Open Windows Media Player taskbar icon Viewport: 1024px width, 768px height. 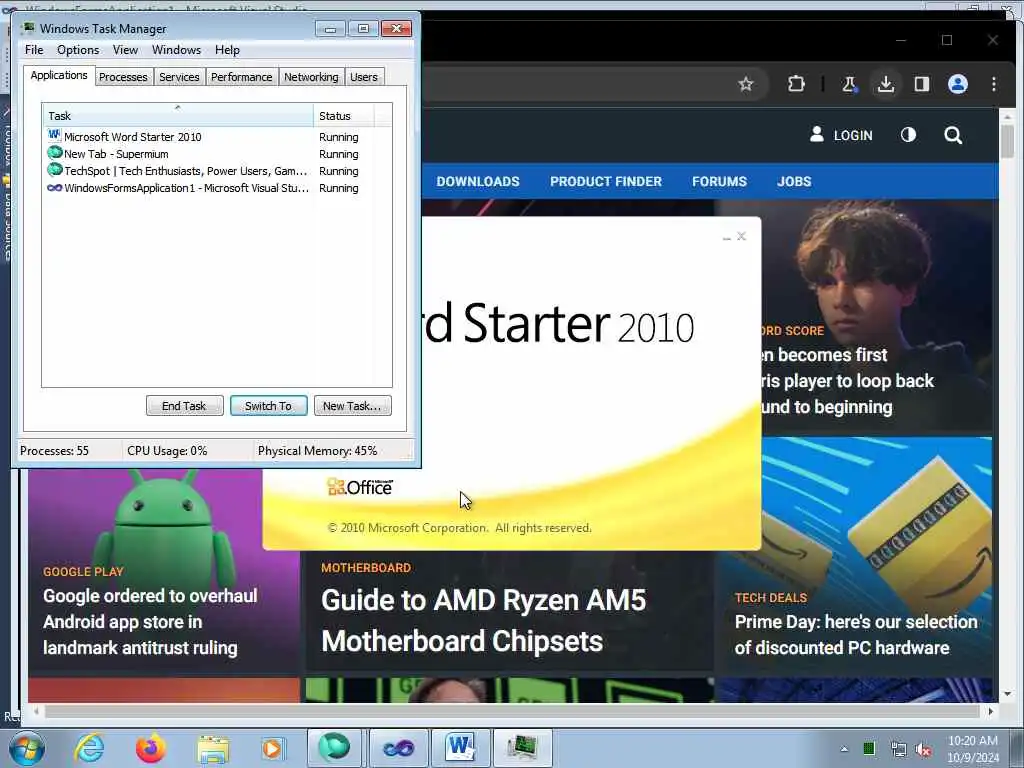click(x=273, y=748)
